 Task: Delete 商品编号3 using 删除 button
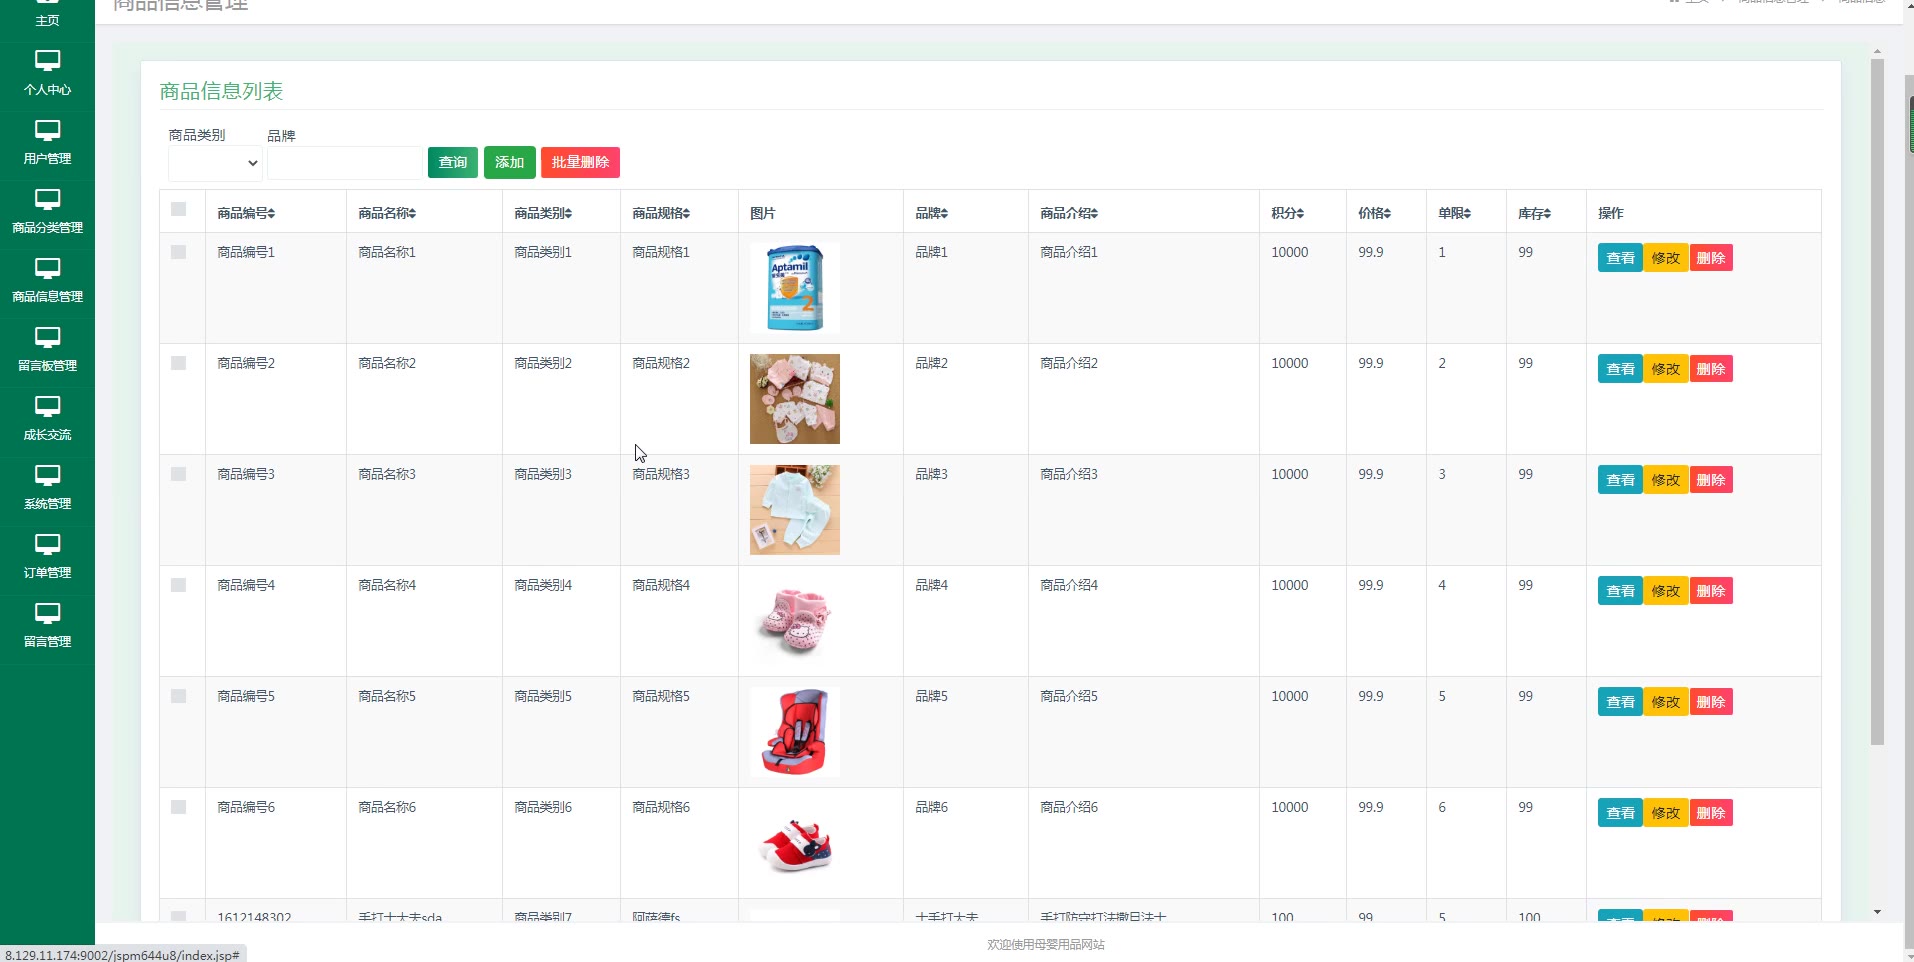tap(1711, 480)
